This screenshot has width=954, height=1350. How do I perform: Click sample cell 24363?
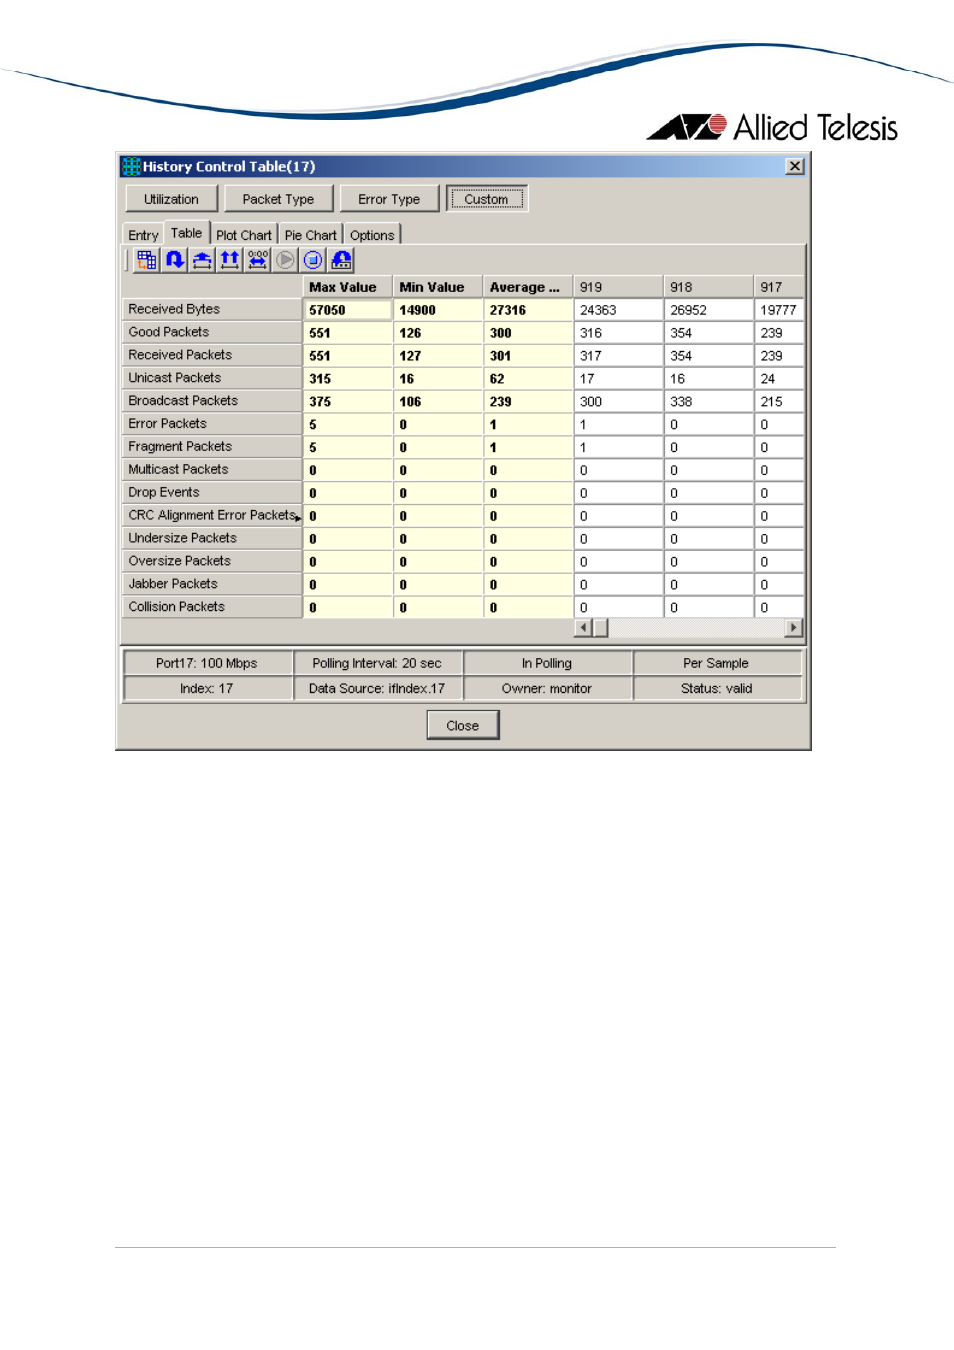point(618,310)
